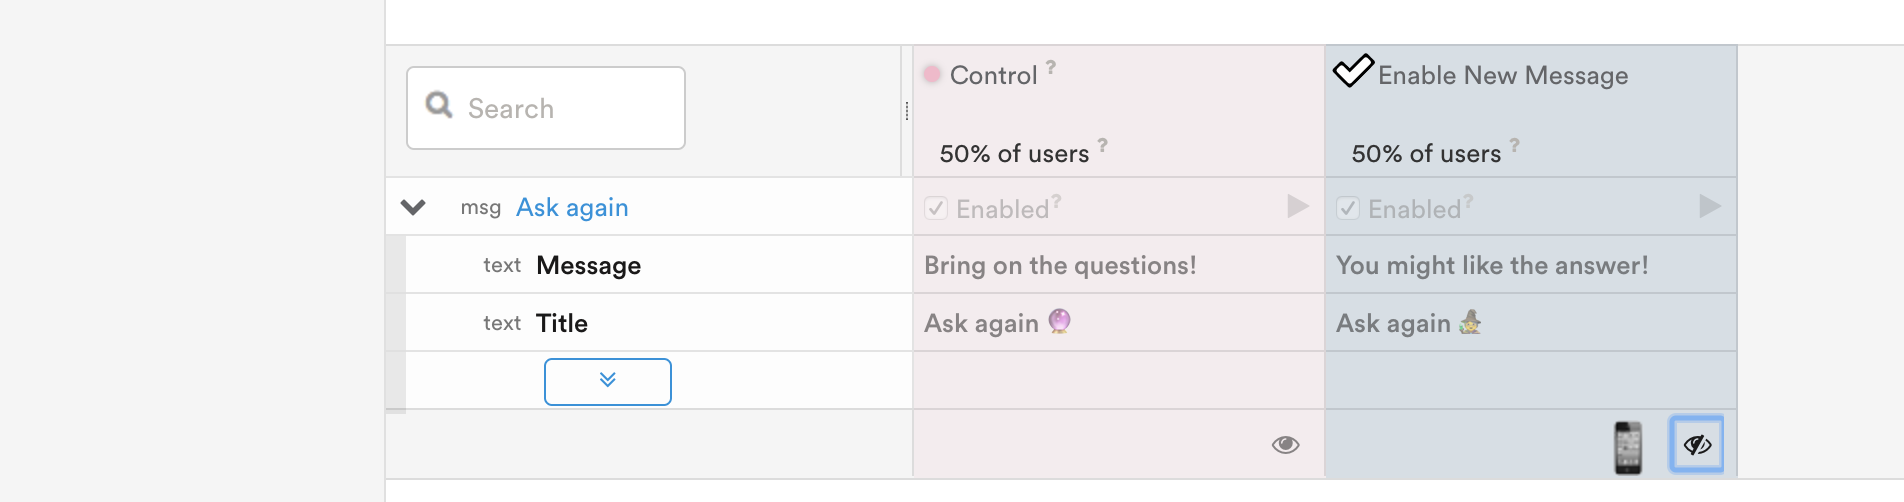
Task: Click the help icon next to Control
Action: click(x=1051, y=67)
